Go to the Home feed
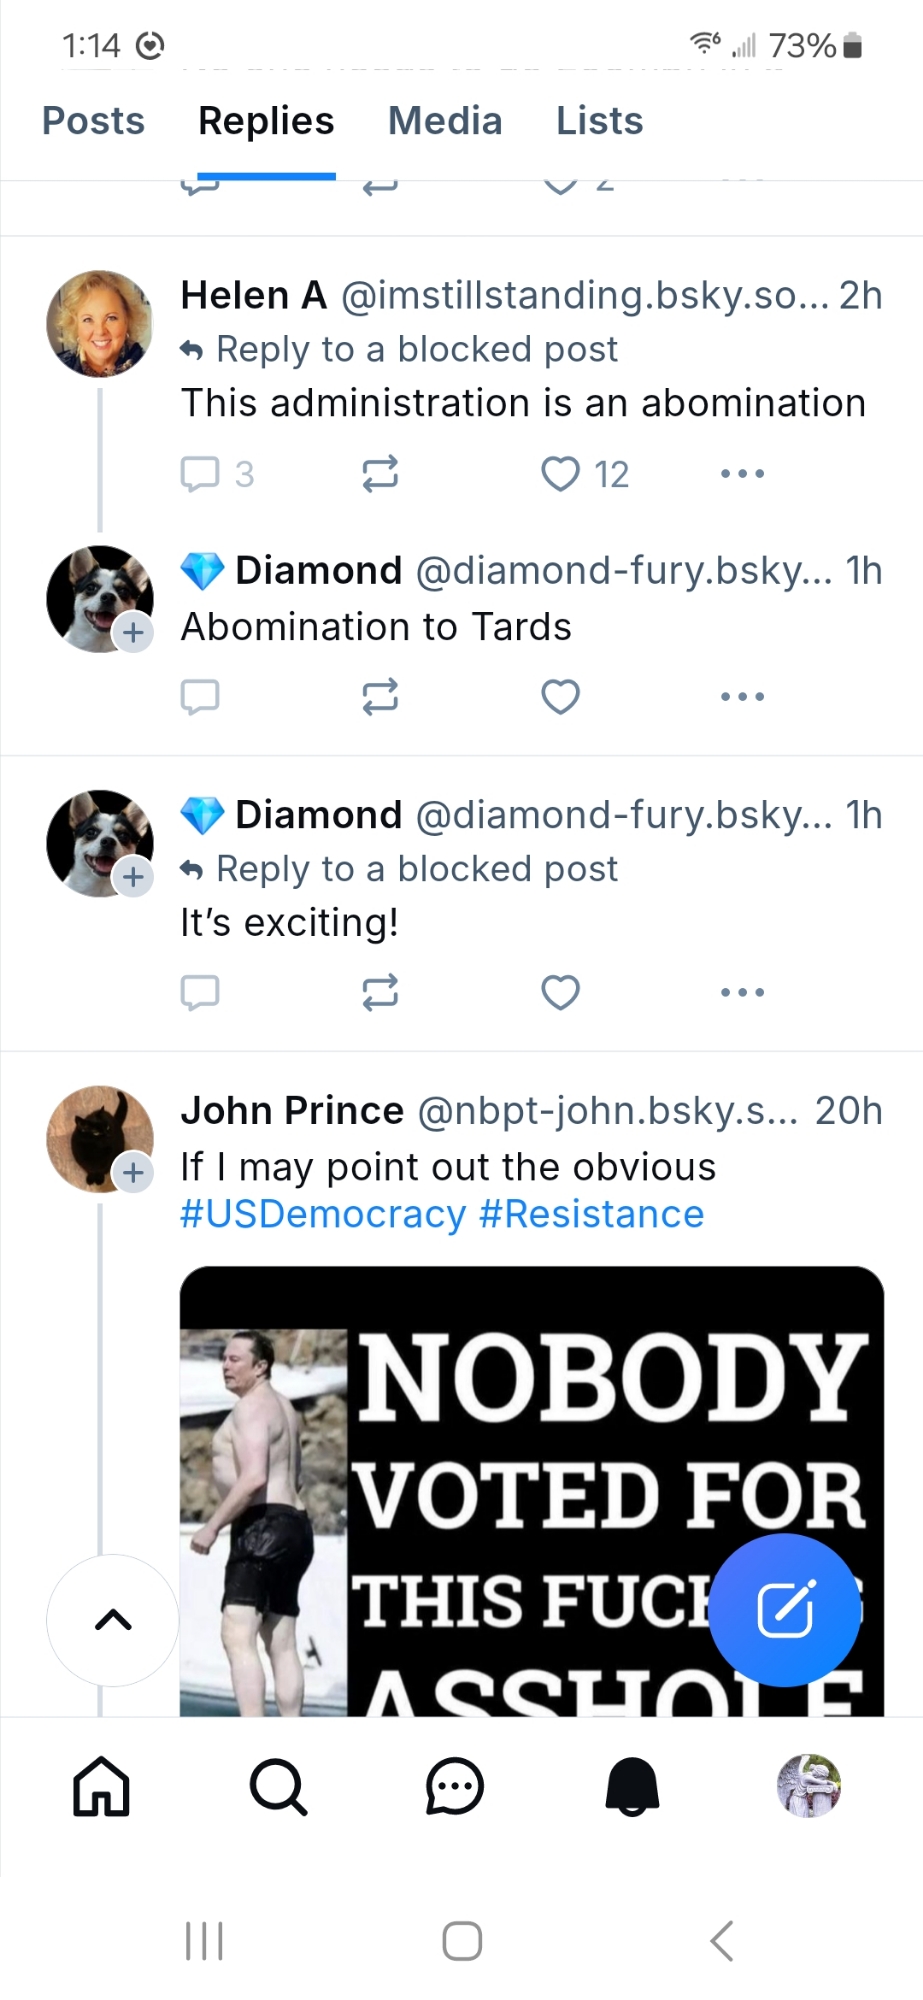Image resolution: width=923 pixels, height=2000 pixels. (x=101, y=1786)
